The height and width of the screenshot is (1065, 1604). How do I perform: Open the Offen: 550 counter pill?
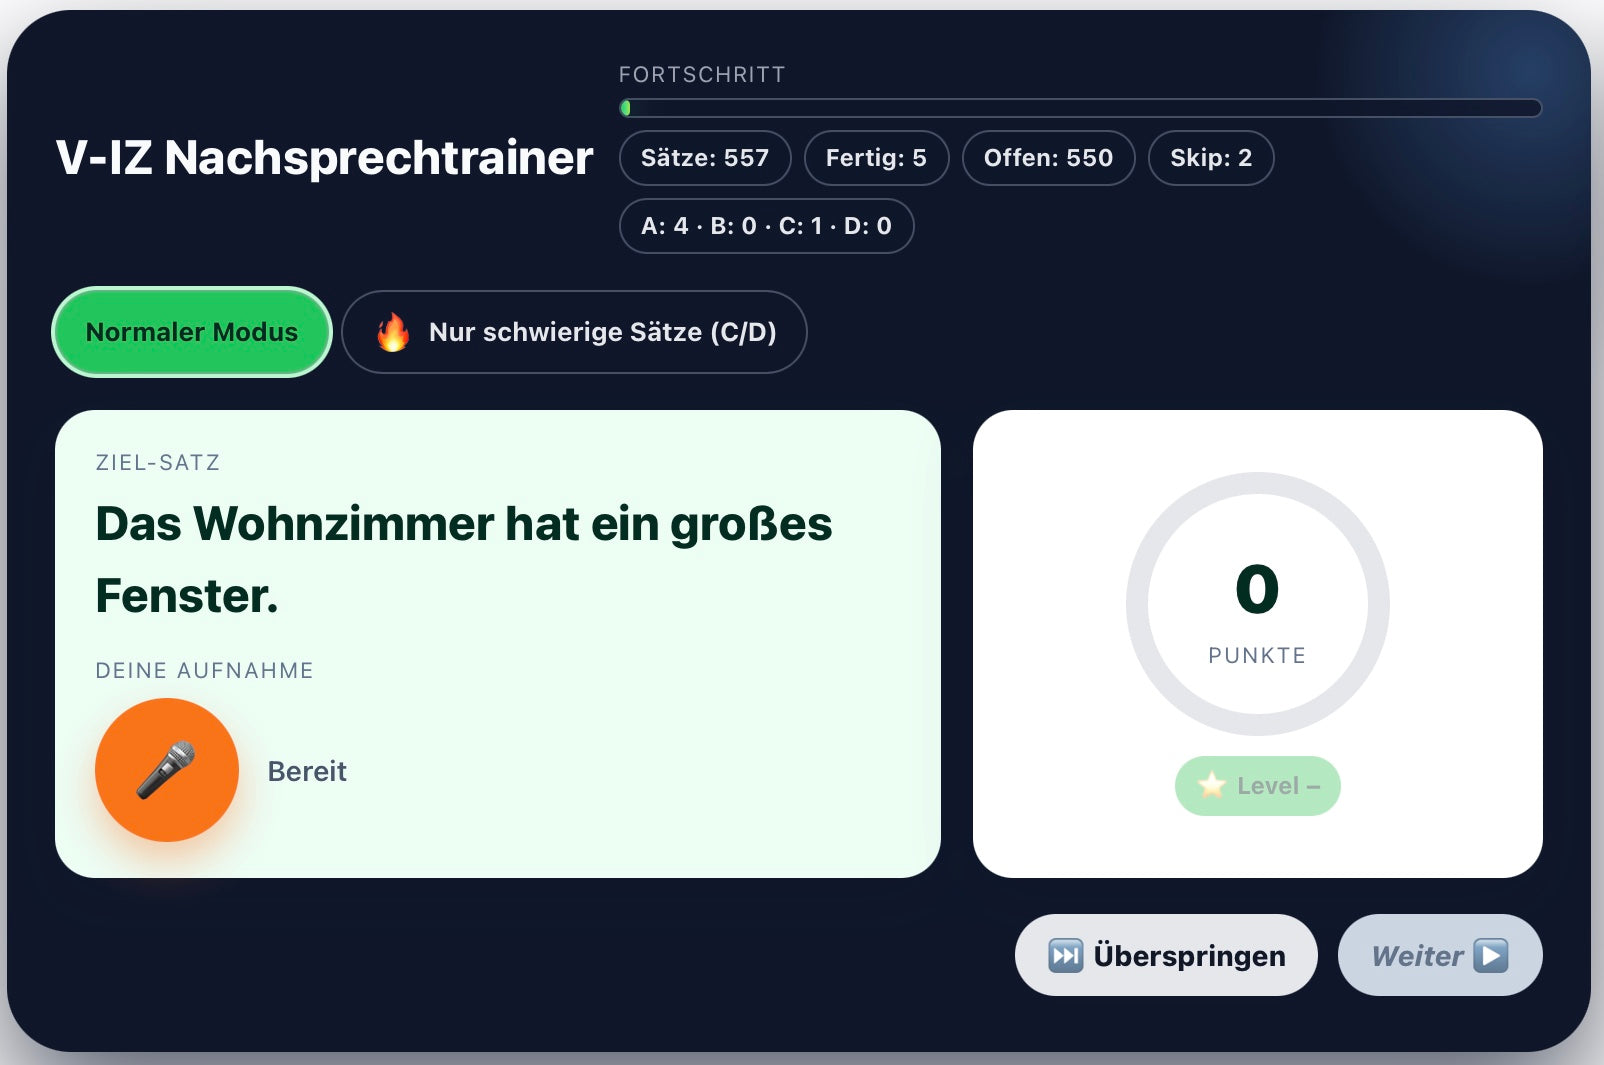pyautogui.click(x=1048, y=158)
